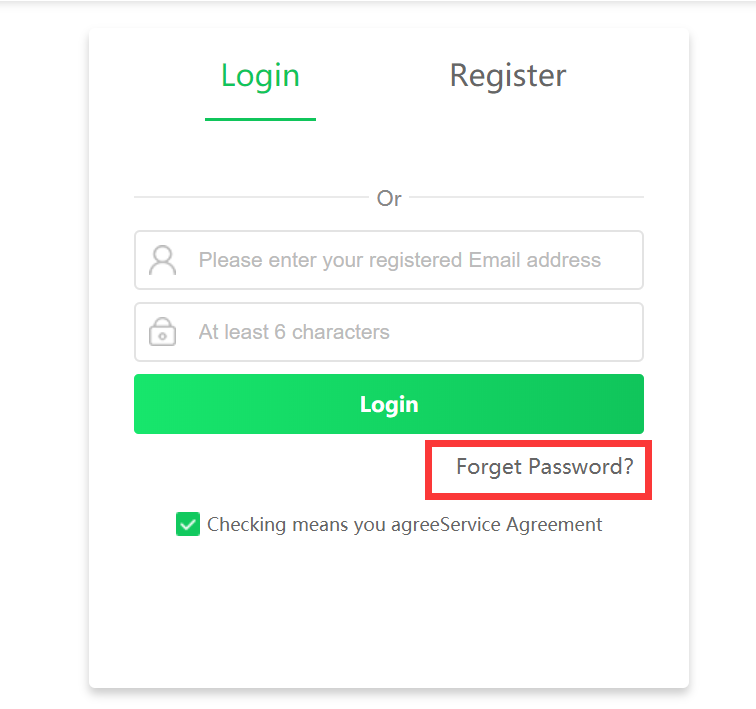
Task: Click the green underline beneath Login tab
Action: pyautogui.click(x=260, y=119)
